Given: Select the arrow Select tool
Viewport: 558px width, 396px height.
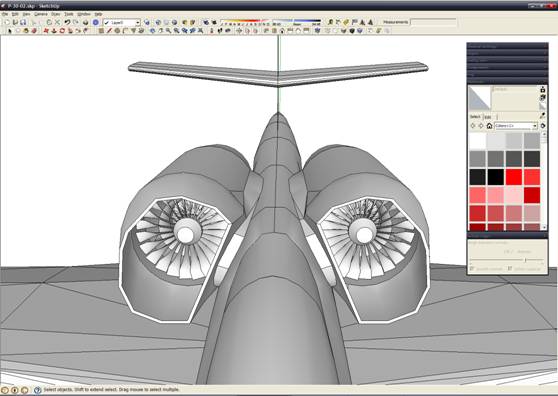Looking at the screenshot, I should (x=10, y=31).
